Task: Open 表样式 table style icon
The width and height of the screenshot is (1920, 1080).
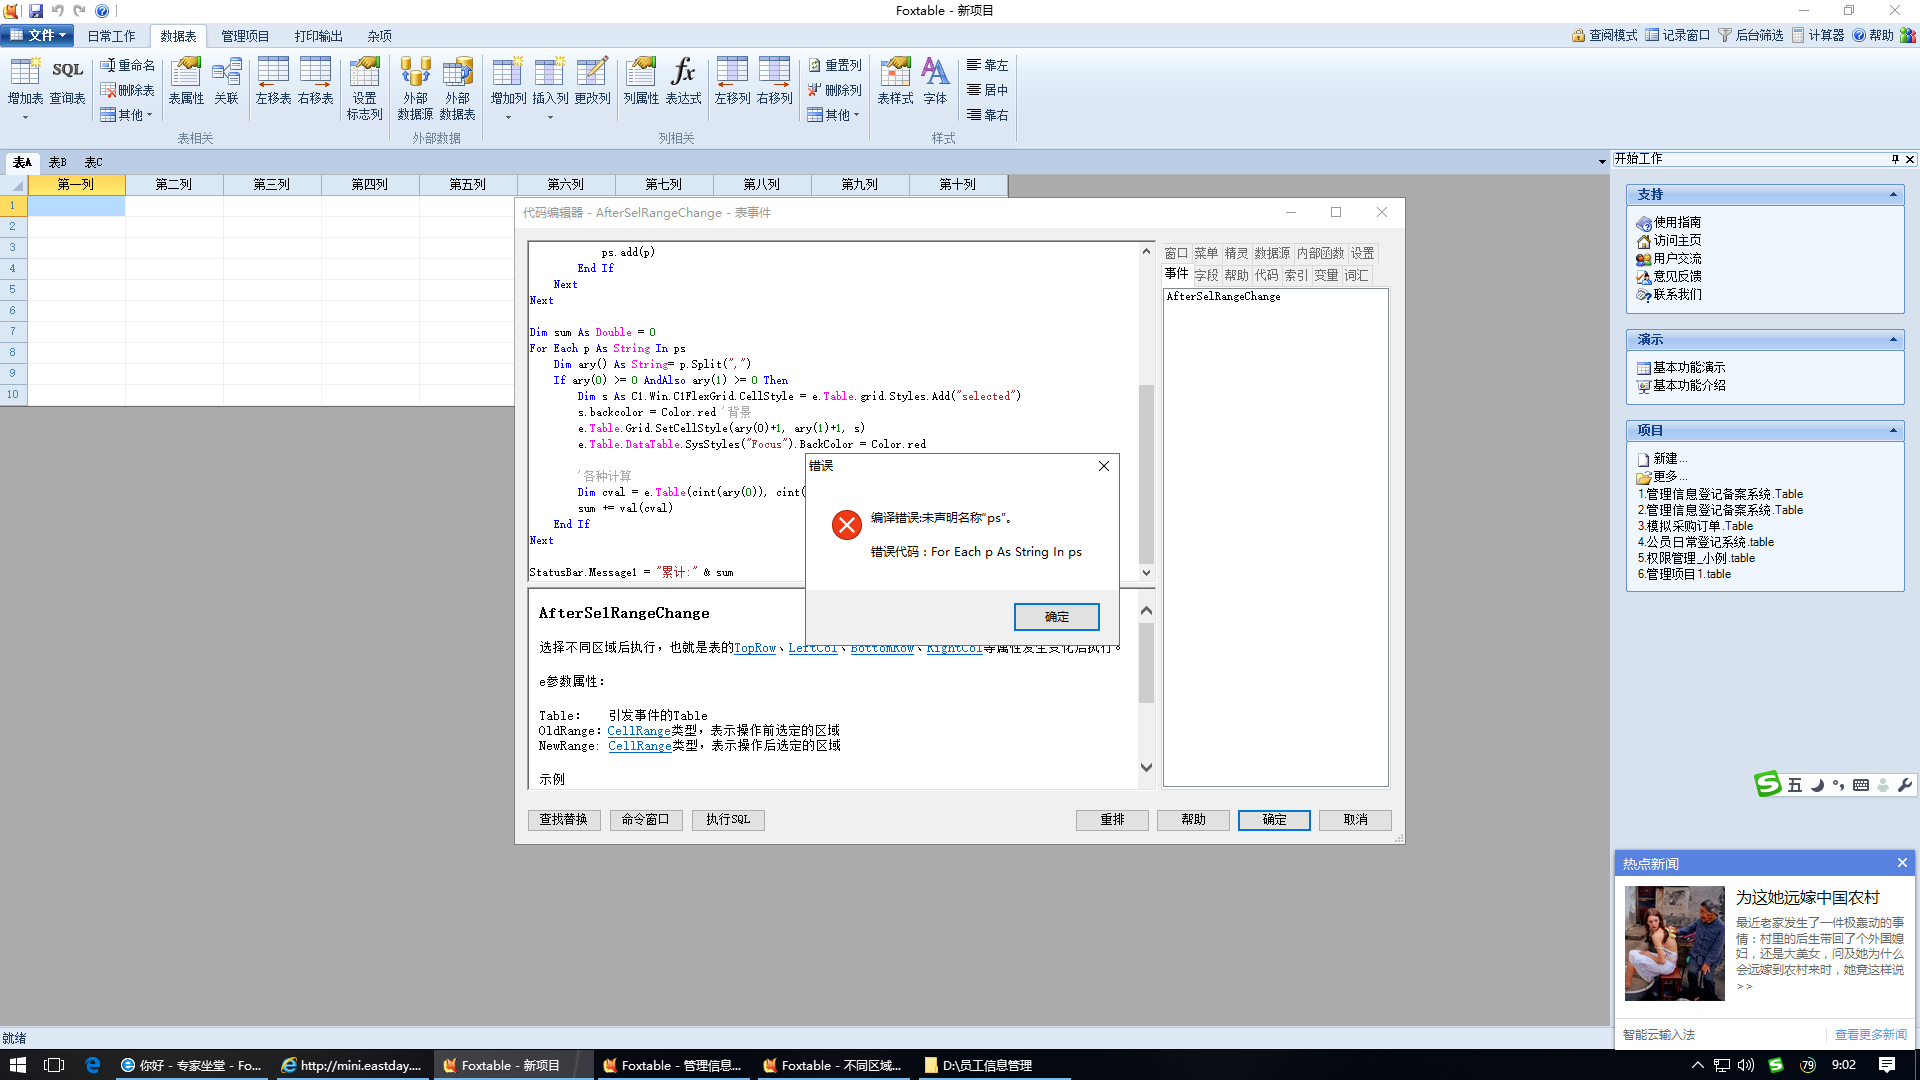Action: [895, 80]
